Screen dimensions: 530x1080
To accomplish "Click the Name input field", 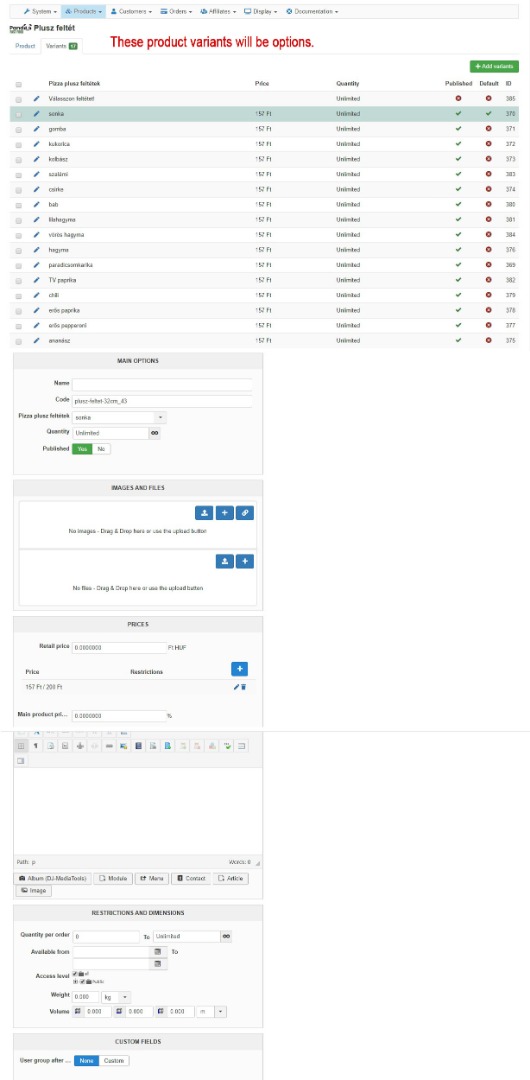I will pos(162,384).
